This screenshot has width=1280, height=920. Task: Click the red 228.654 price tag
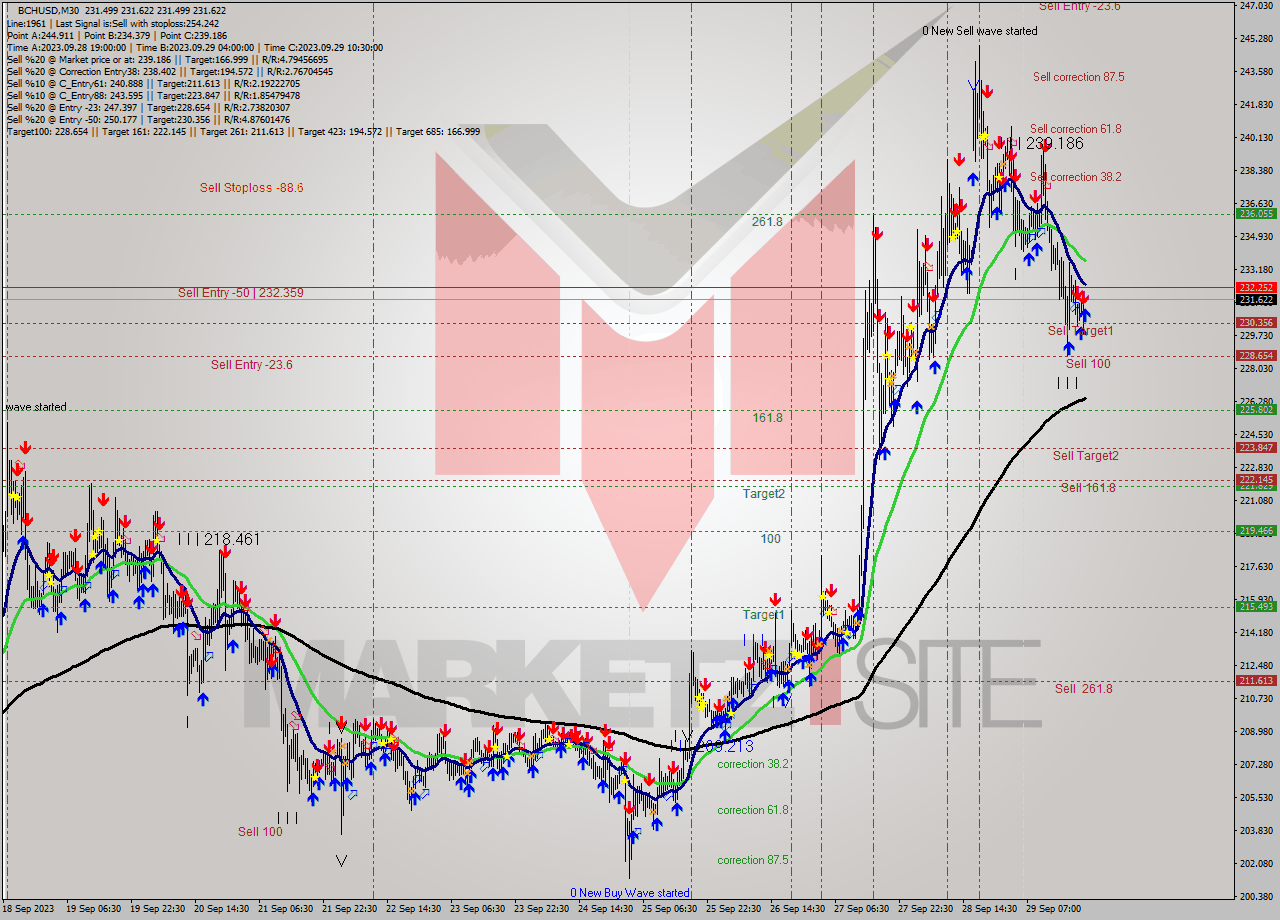1256,355
